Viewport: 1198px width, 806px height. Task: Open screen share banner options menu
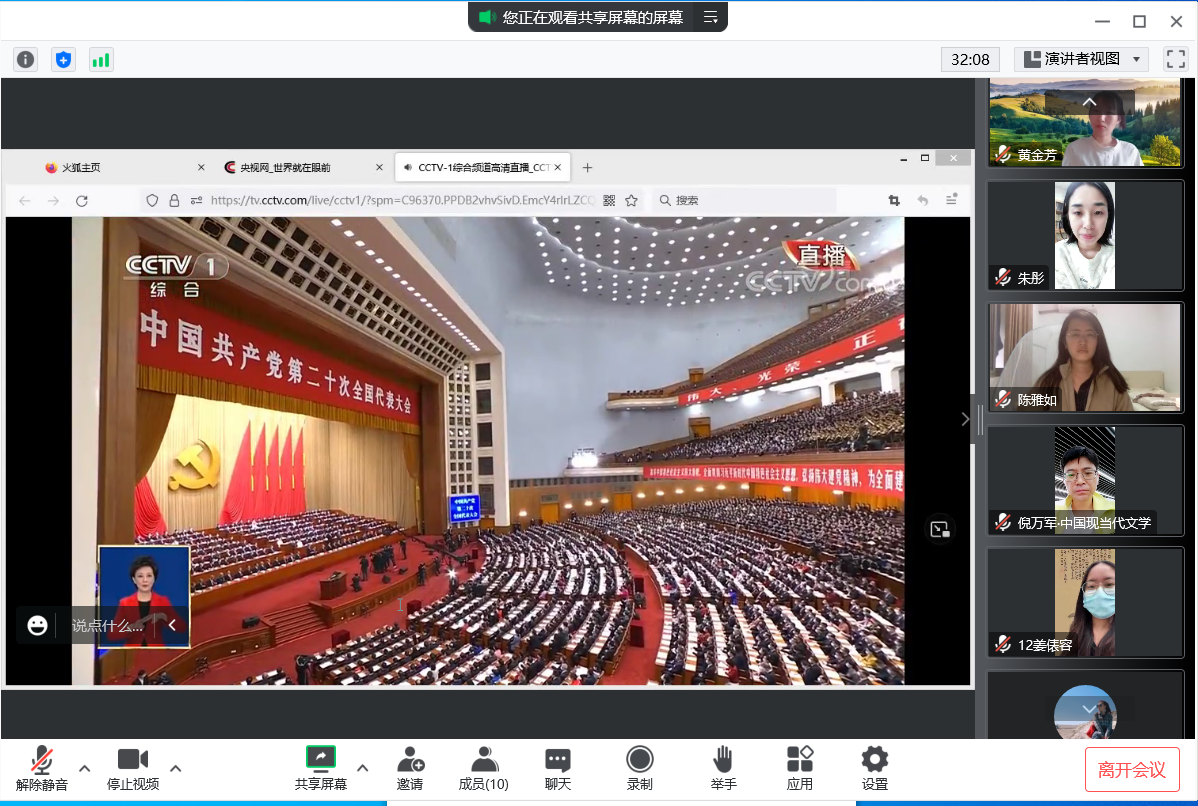(x=711, y=17)
